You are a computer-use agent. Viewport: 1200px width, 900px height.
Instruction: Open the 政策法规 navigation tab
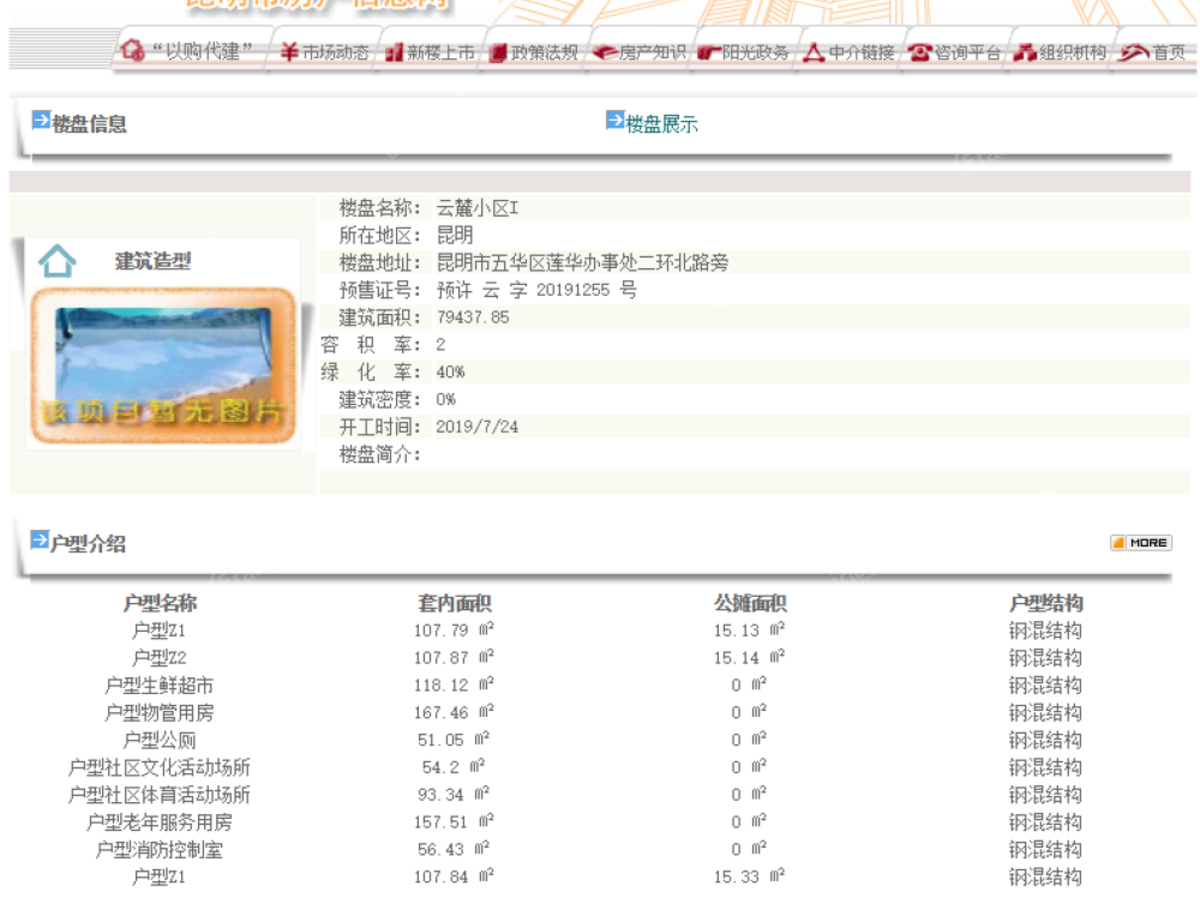pos(545,53)
